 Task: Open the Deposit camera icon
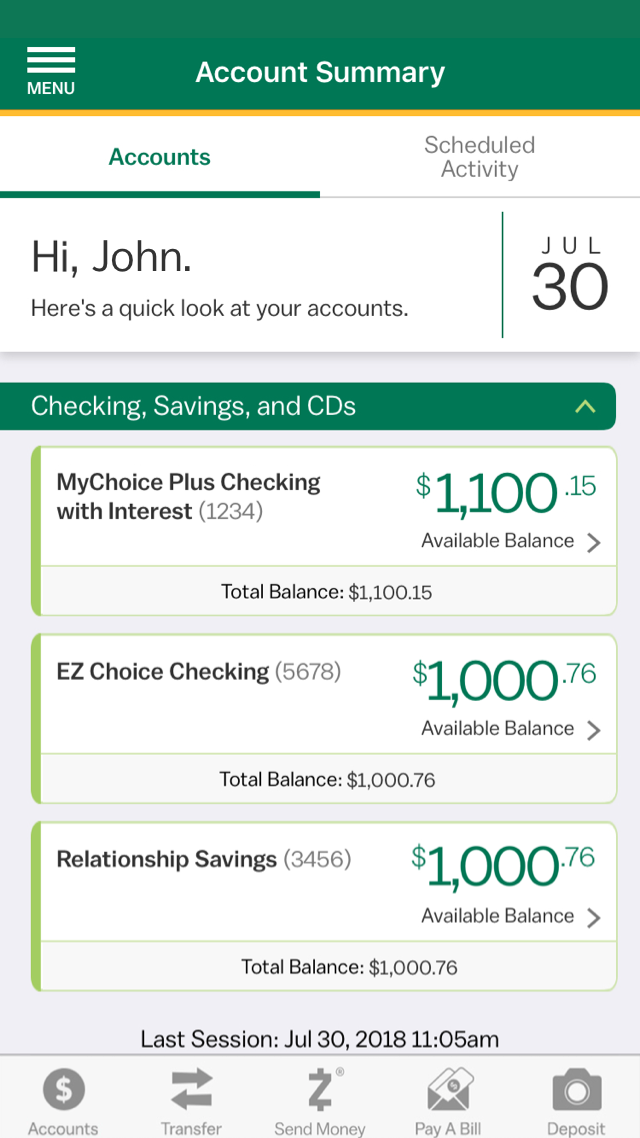coord(576,1089)
